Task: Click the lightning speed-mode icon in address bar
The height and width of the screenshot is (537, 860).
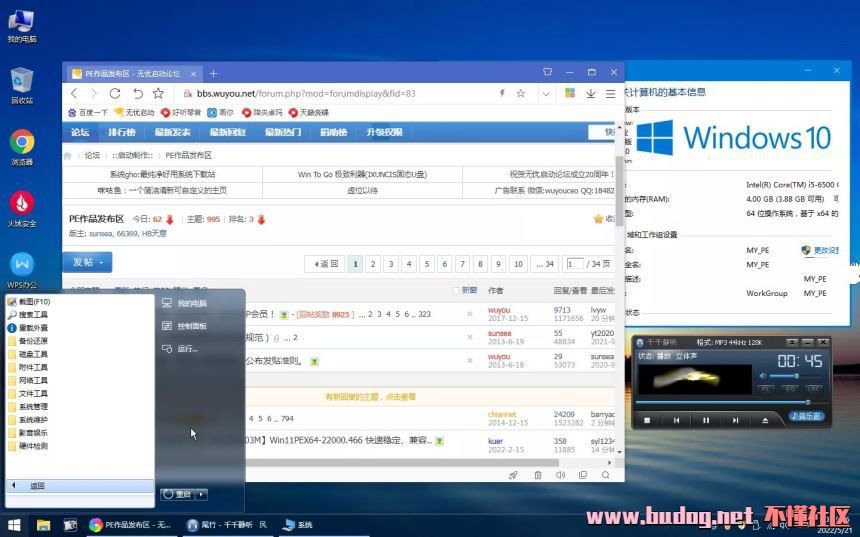Action: (502, 93)
